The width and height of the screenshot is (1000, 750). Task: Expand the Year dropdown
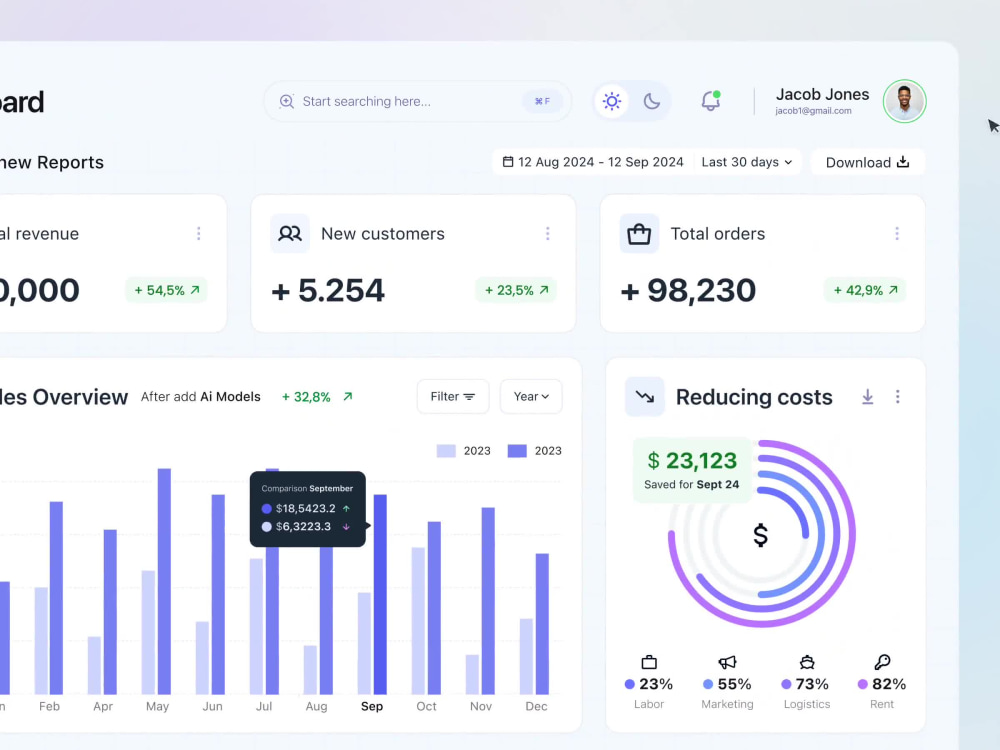click(x=531, y=397)
